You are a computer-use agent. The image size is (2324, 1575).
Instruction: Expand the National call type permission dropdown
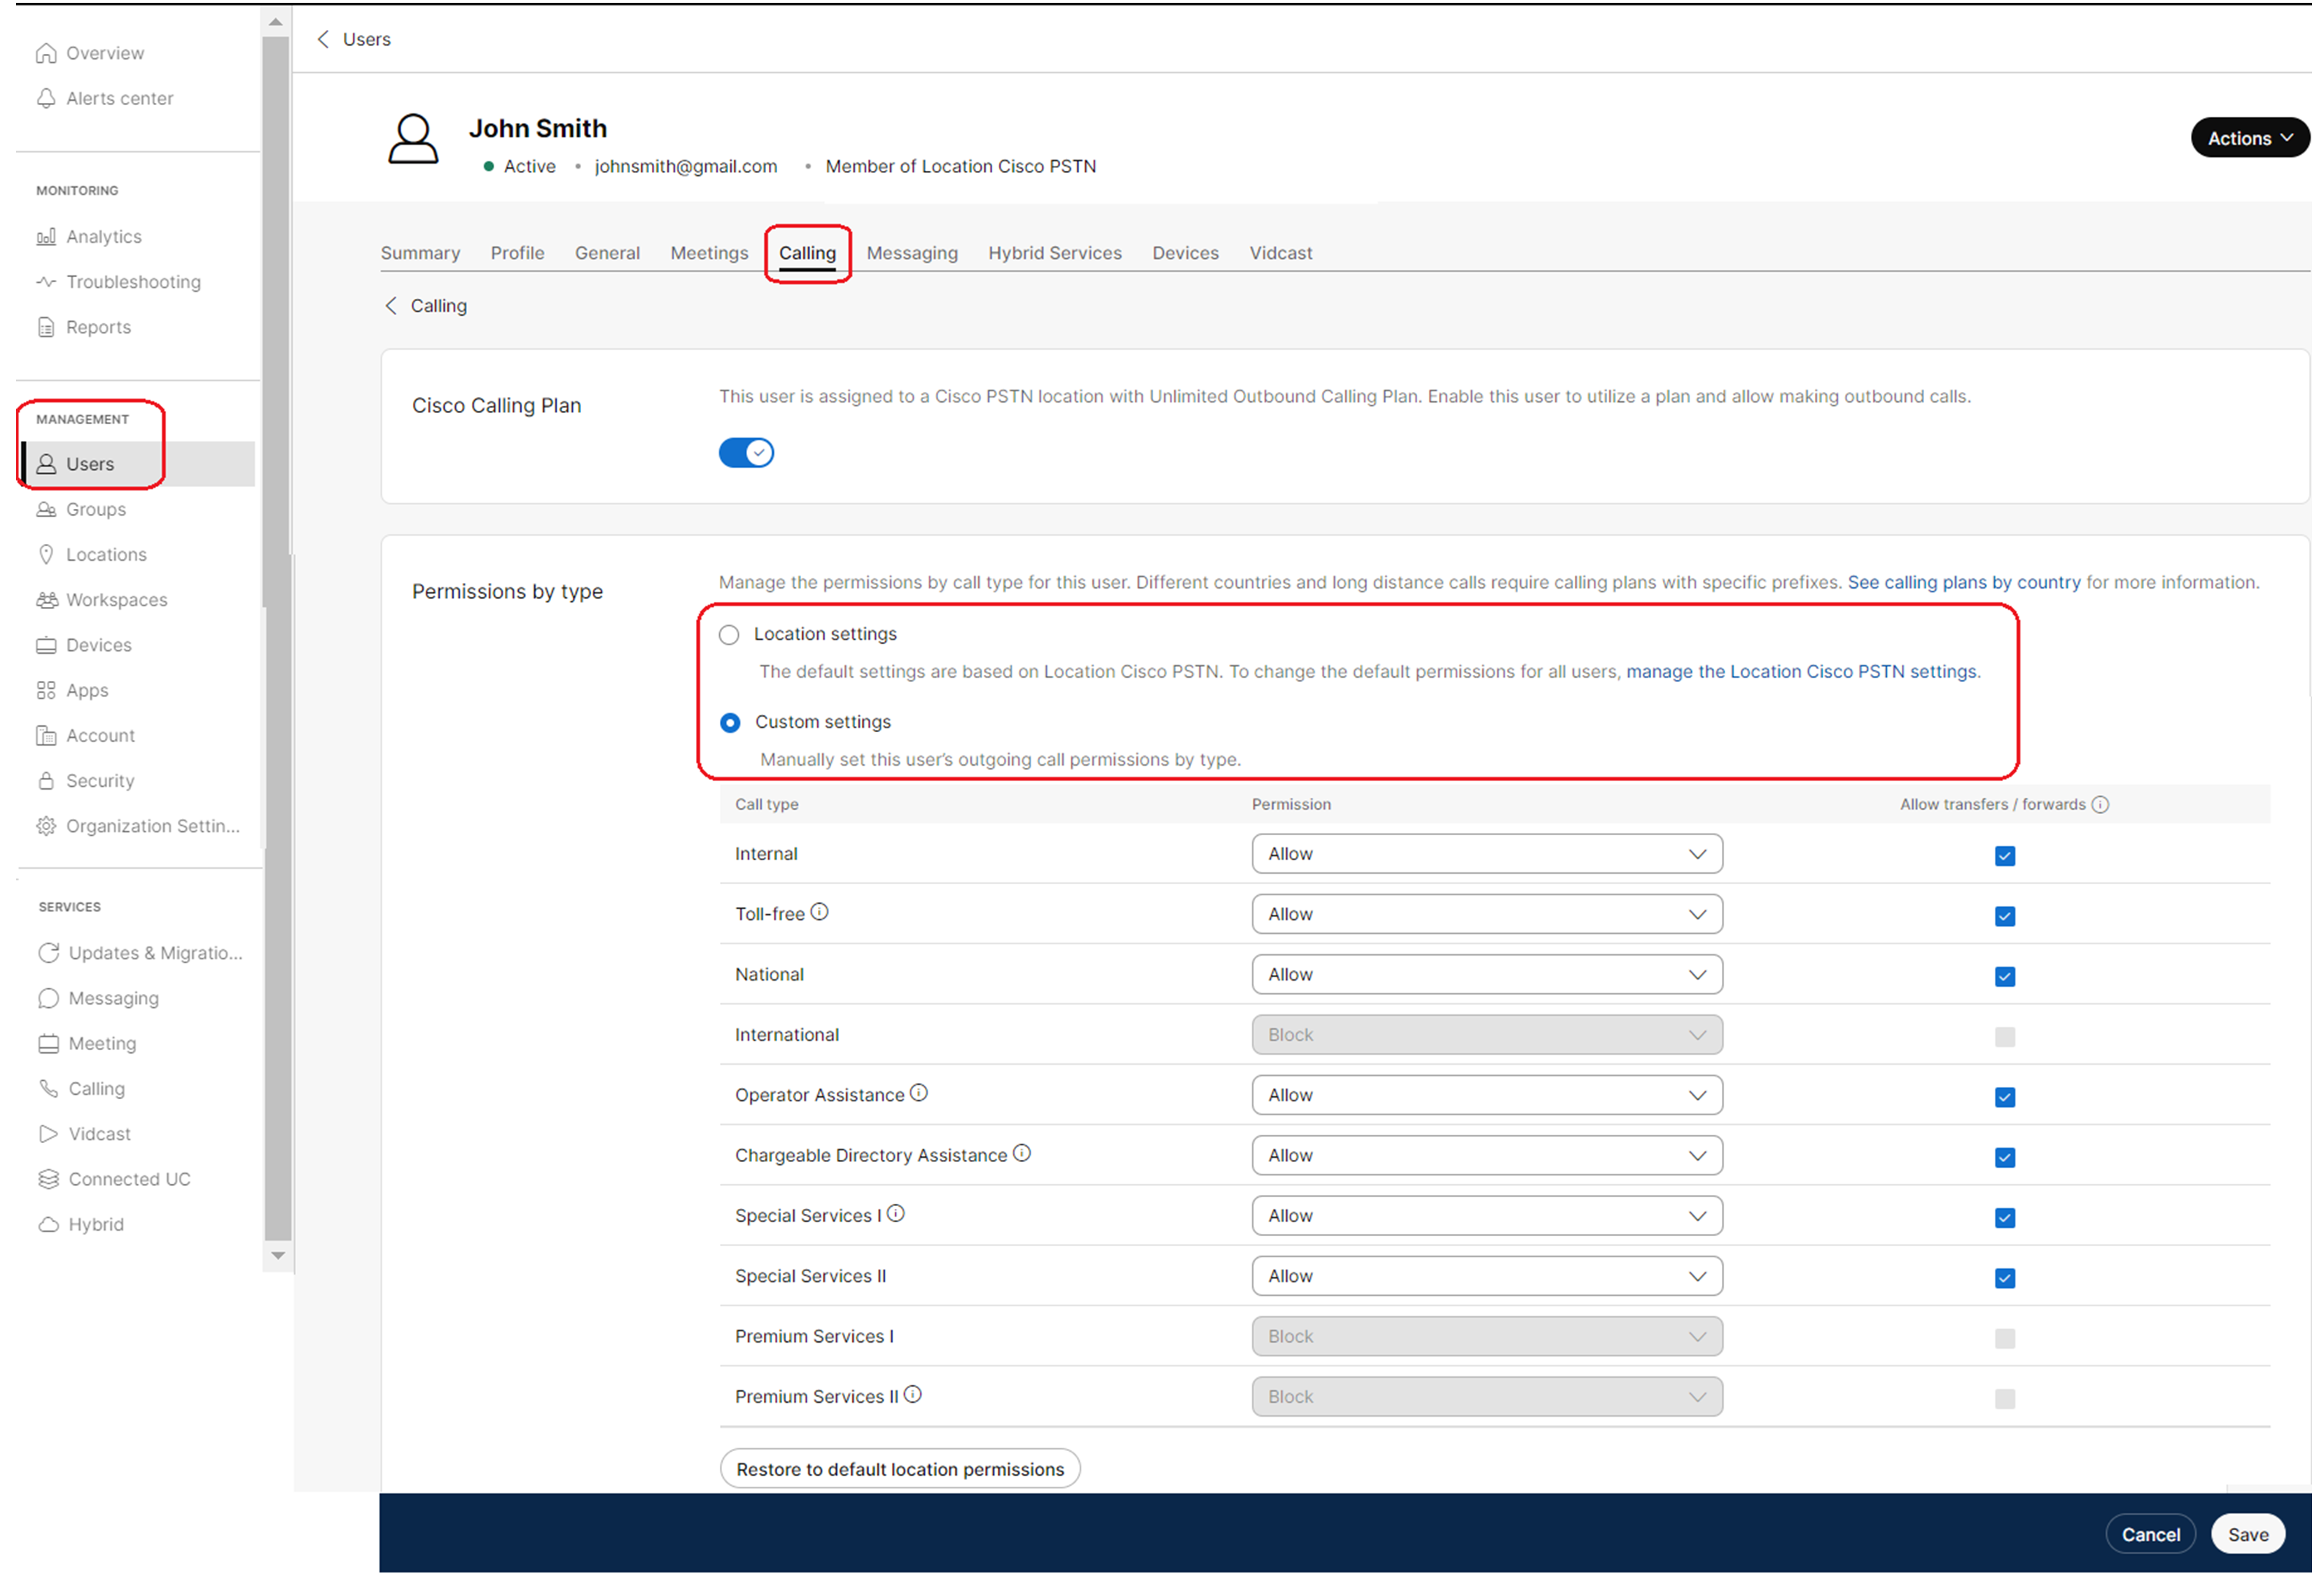[1698, 974]
